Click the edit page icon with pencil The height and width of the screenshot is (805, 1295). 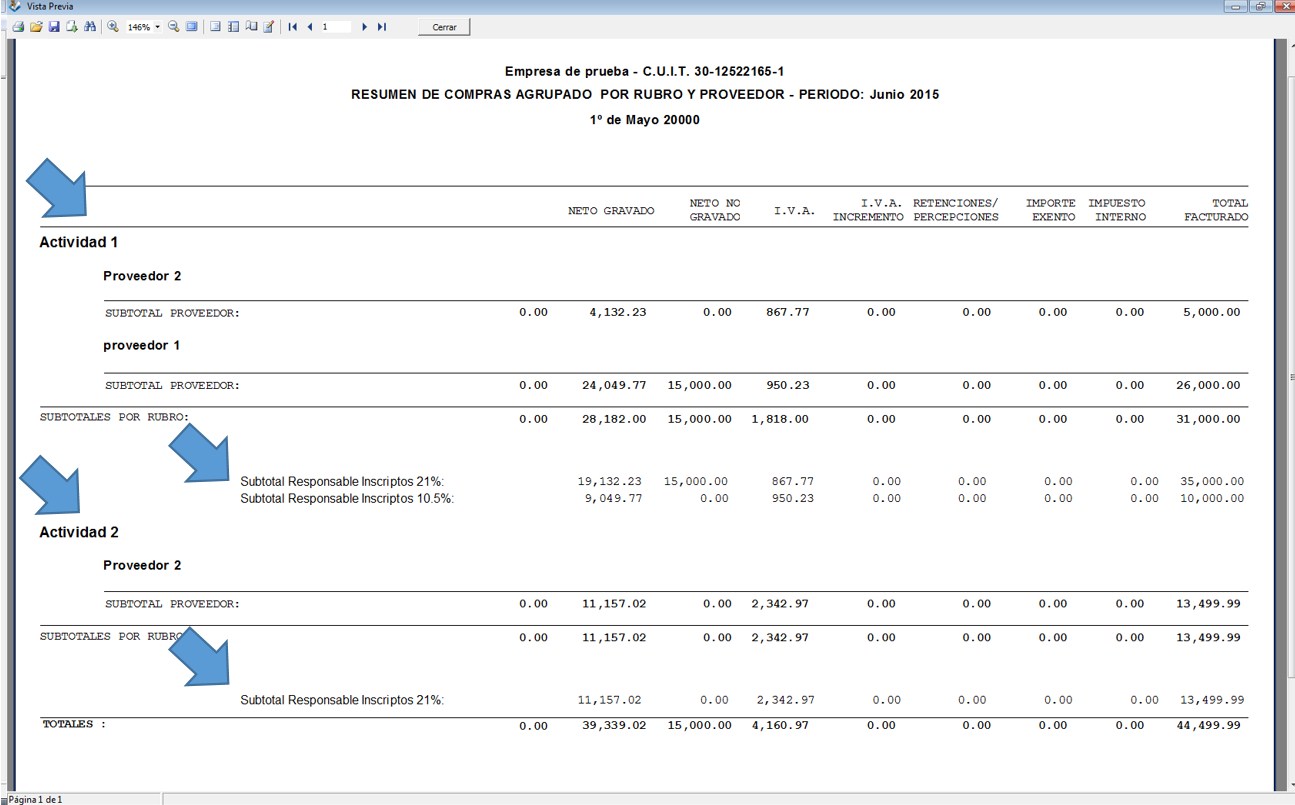point(268,27)
